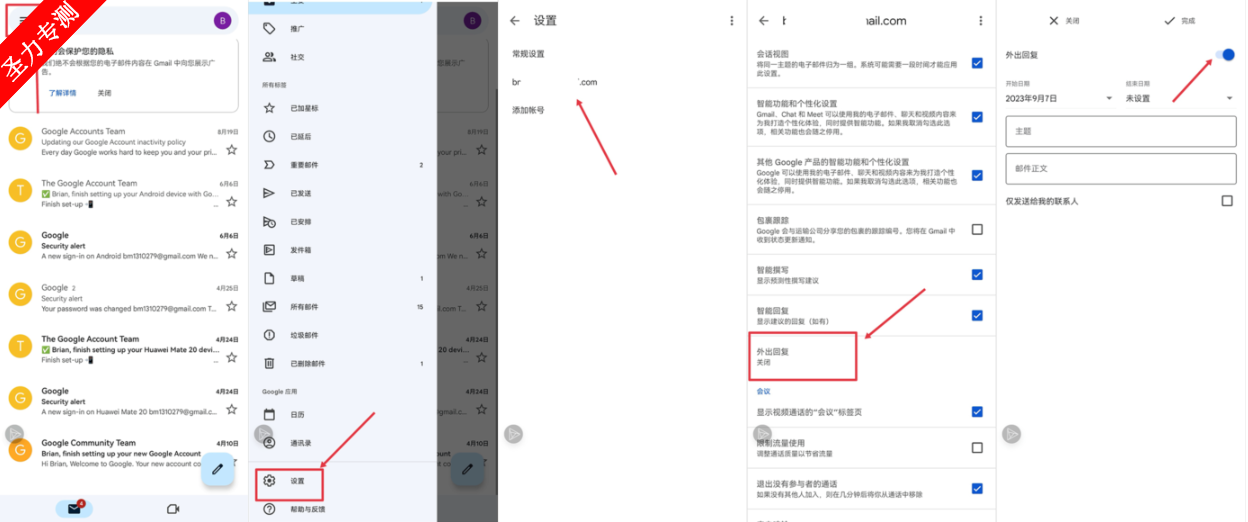Star the password was changed email
This screenshot has height=522, width=1248.
(x=231, y=306)
